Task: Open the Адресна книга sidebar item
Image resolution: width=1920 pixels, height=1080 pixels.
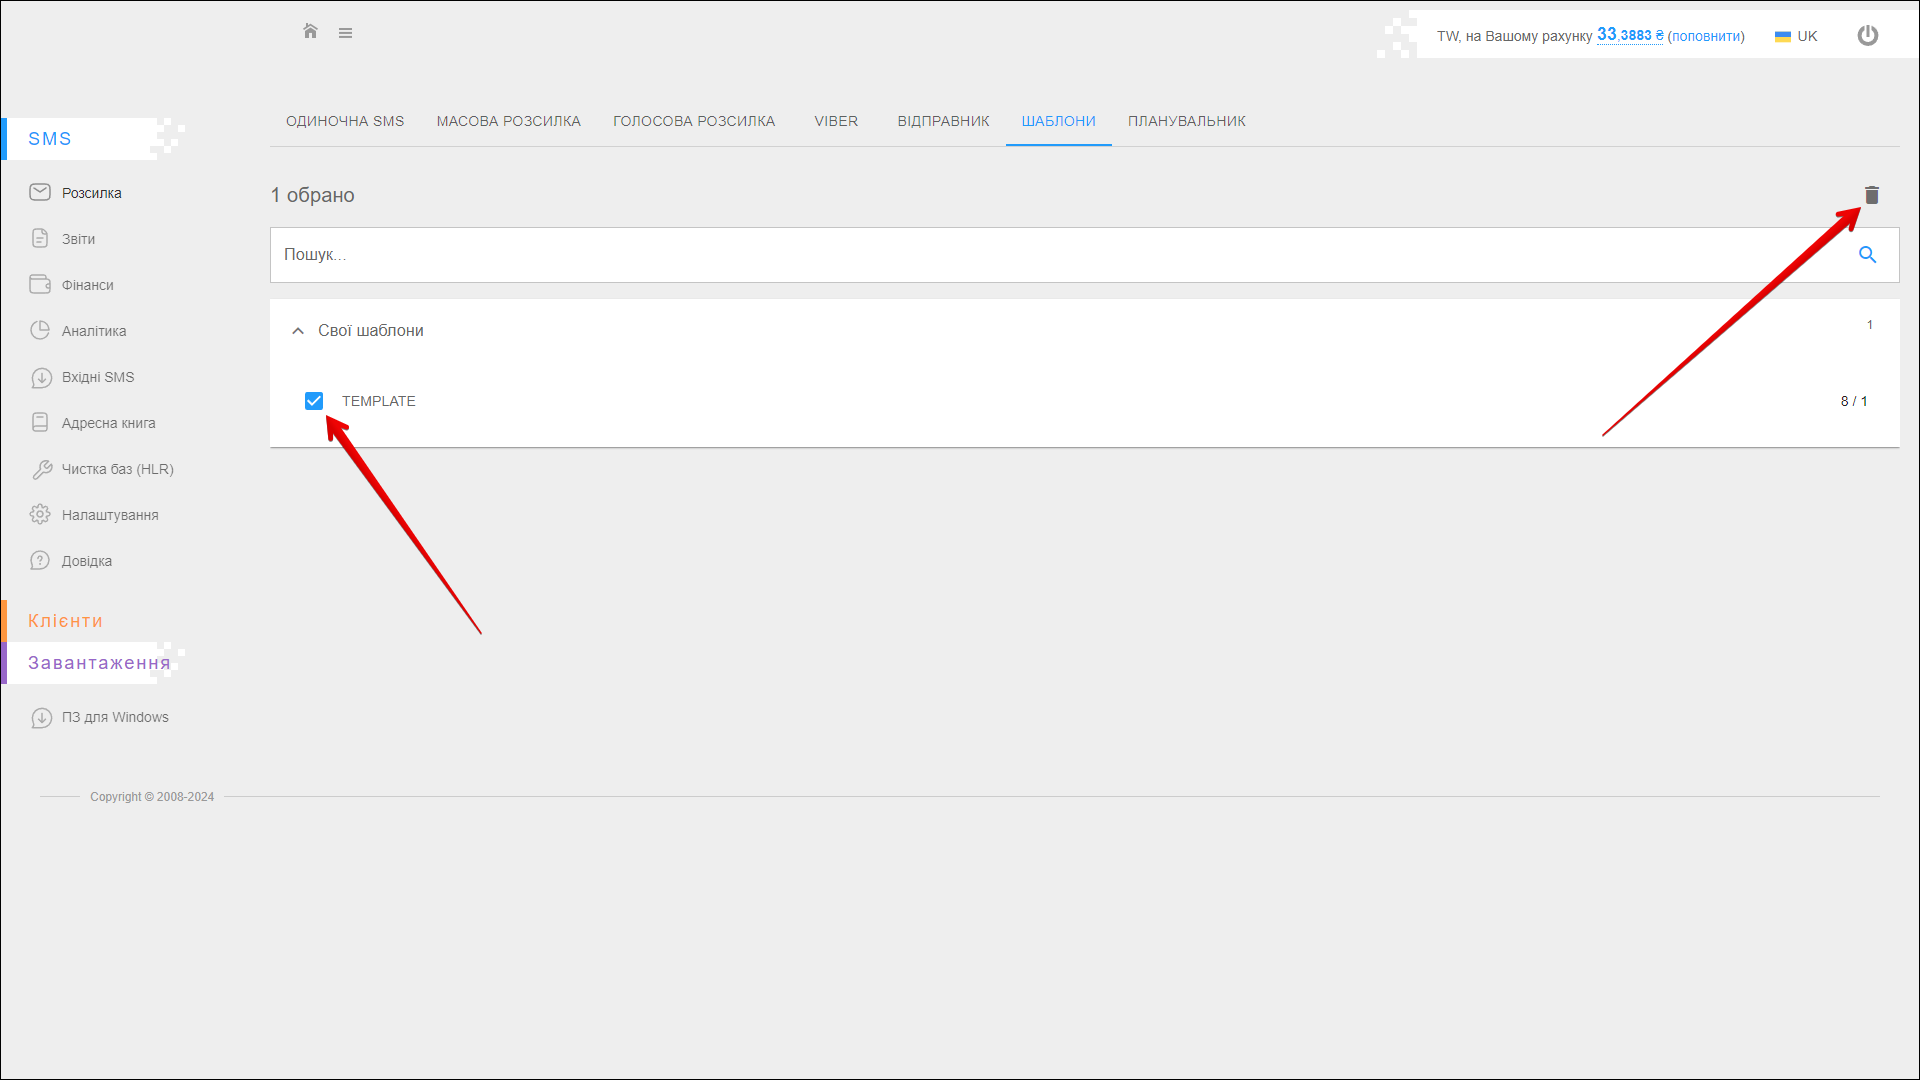Action: [x=108, y=423]
